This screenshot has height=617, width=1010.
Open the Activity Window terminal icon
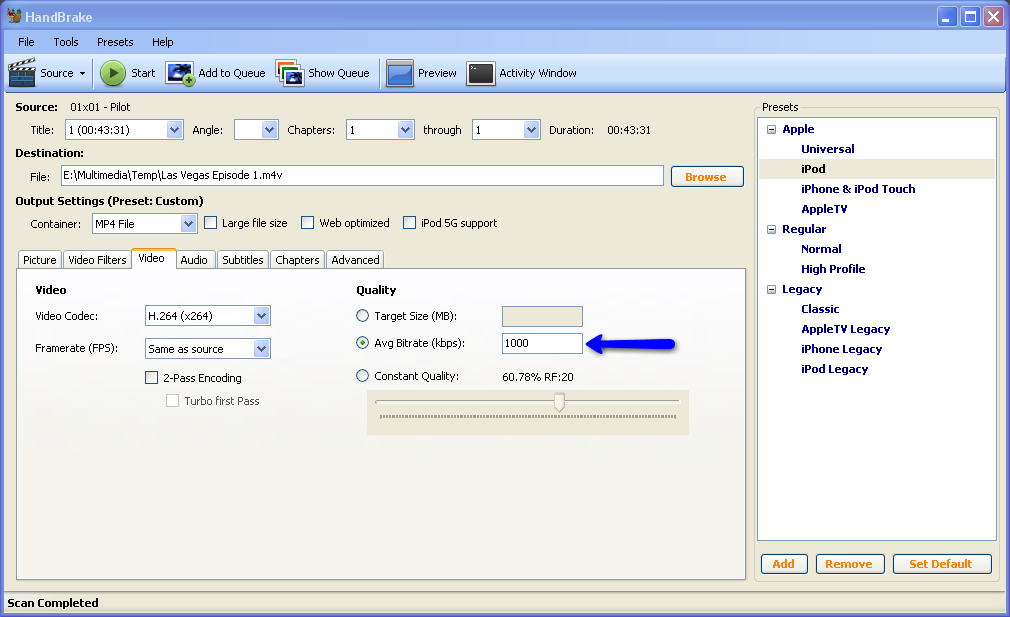tap(481, 73)
